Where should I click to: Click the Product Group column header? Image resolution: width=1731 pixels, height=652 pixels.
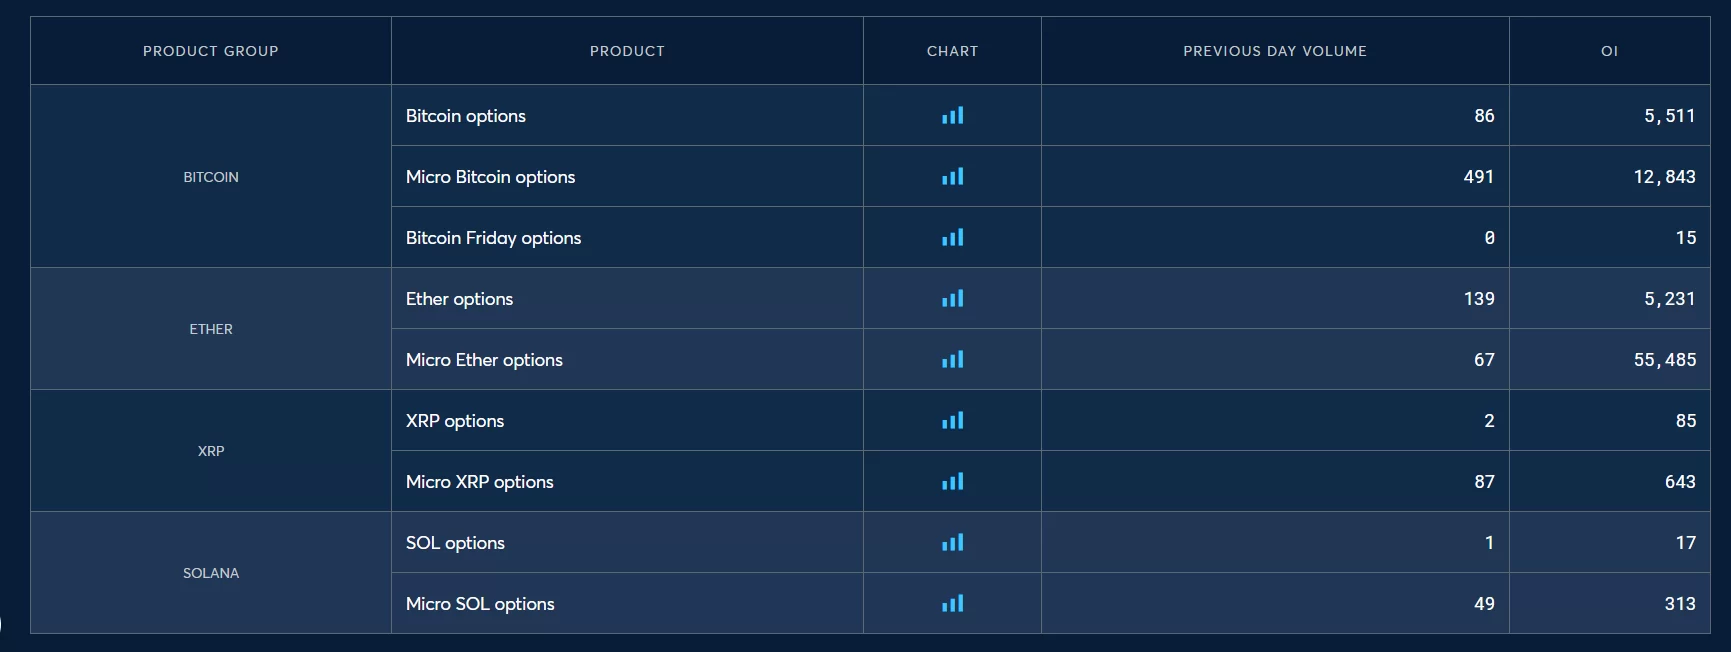[210, 51]
